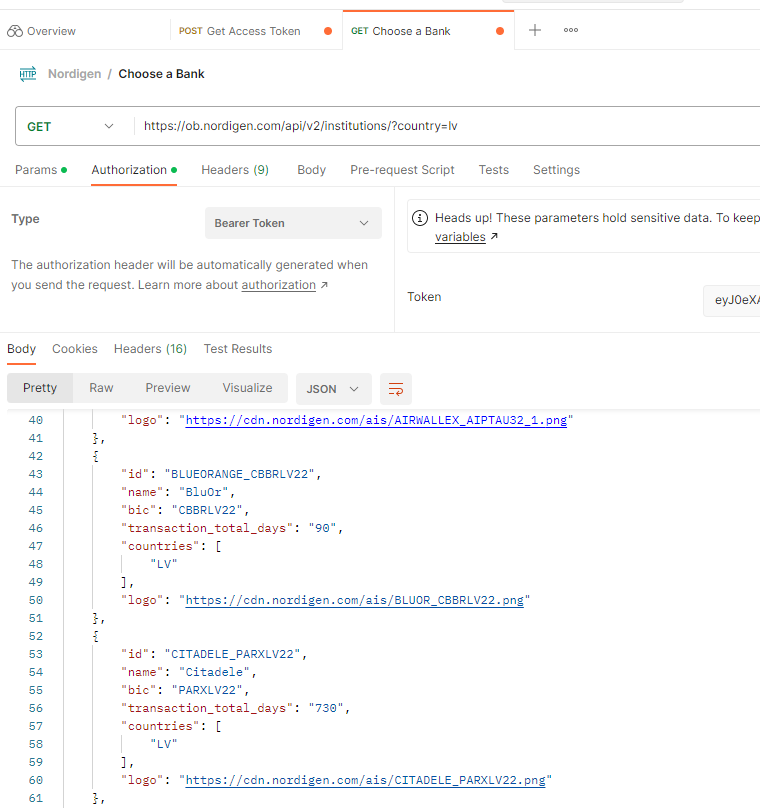Click the "BLUEORANGE_CBBRLV22" id value
The height and width of the screenshot is (808, 760).
pos(240,474)
